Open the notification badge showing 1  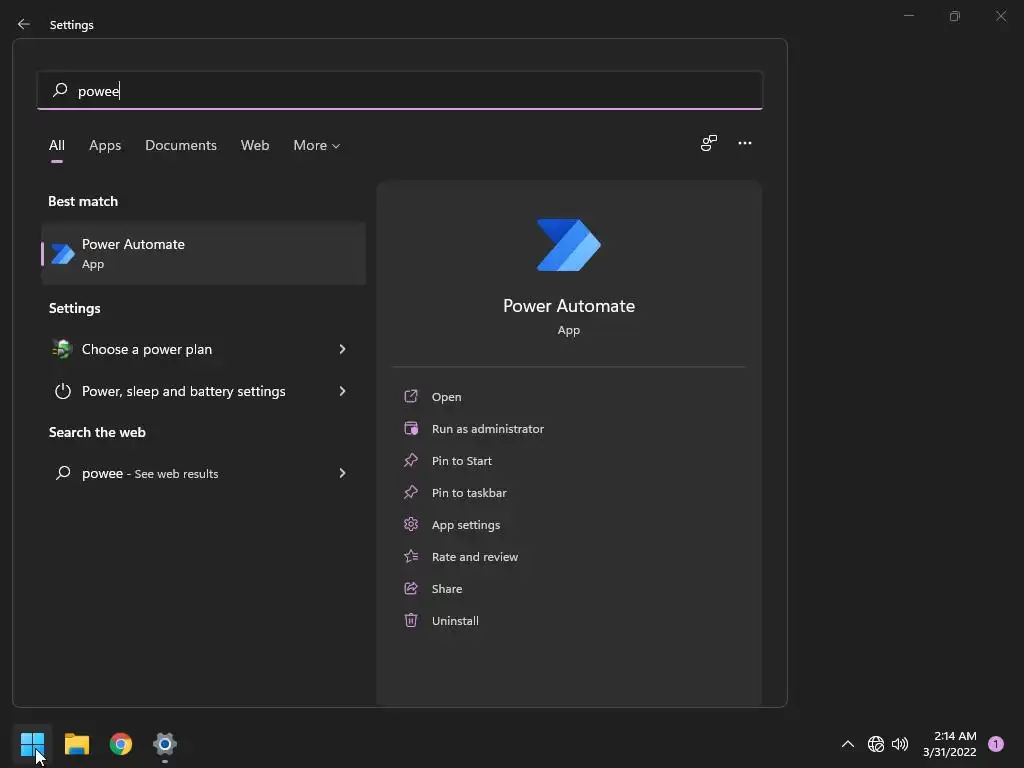996,744
